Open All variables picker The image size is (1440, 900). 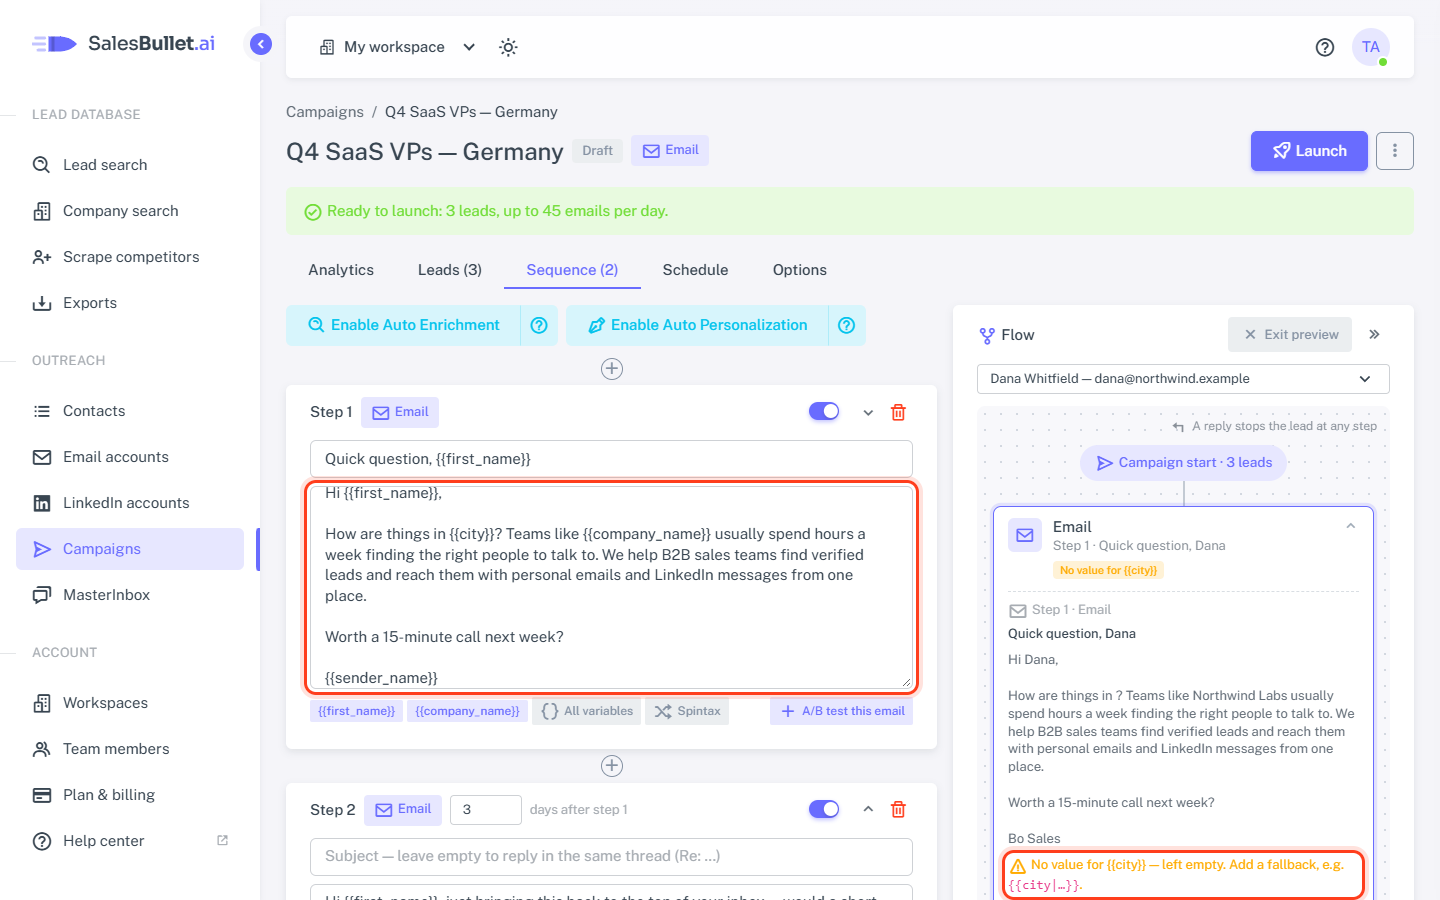587,711
